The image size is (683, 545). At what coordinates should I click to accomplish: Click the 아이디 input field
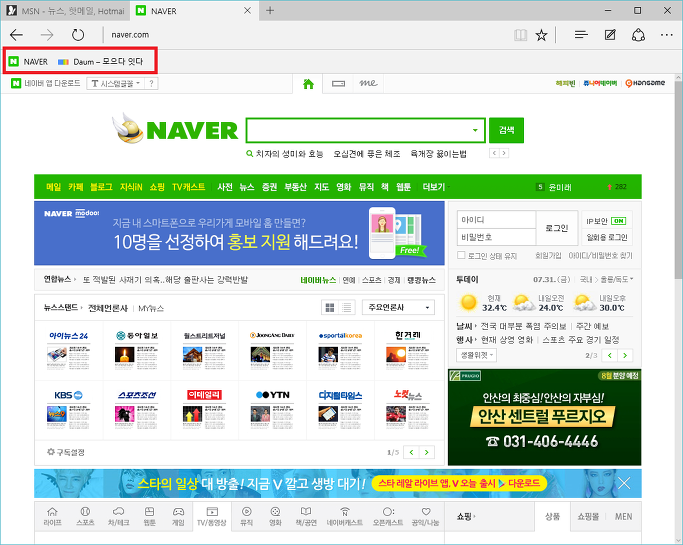pyautogui.click(x=496, y=220)
